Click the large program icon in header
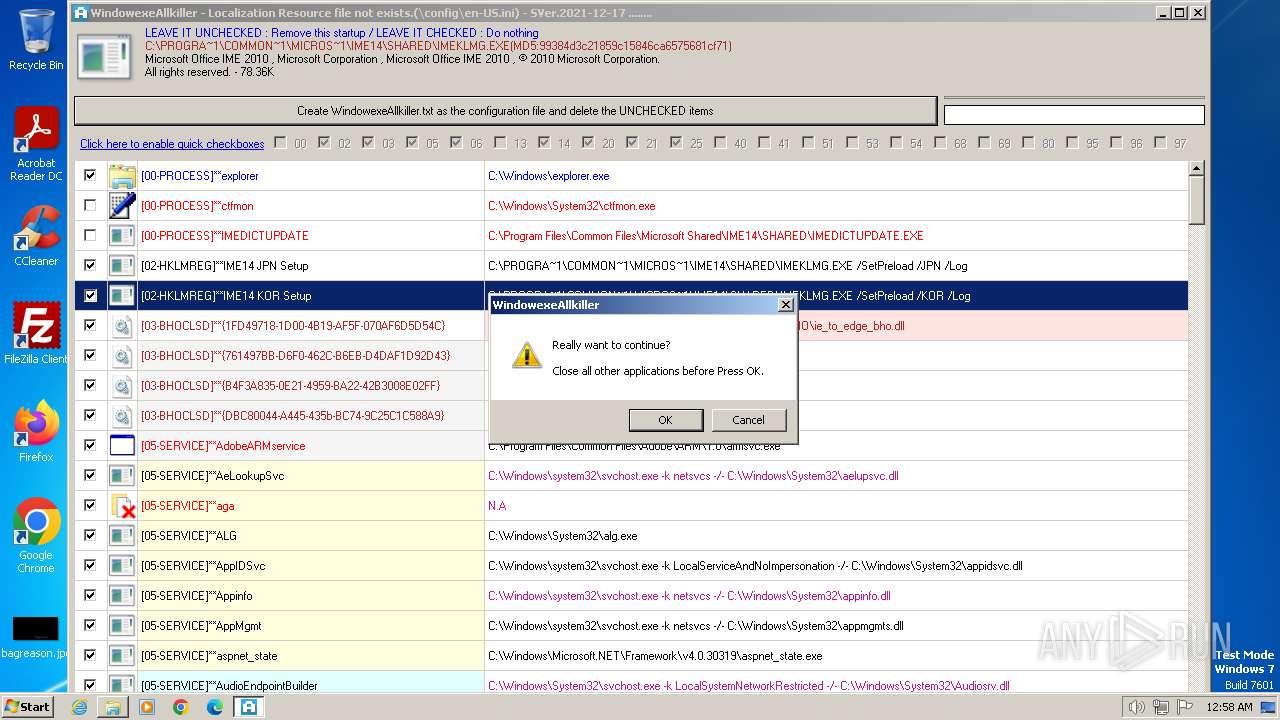 point(104,56)
